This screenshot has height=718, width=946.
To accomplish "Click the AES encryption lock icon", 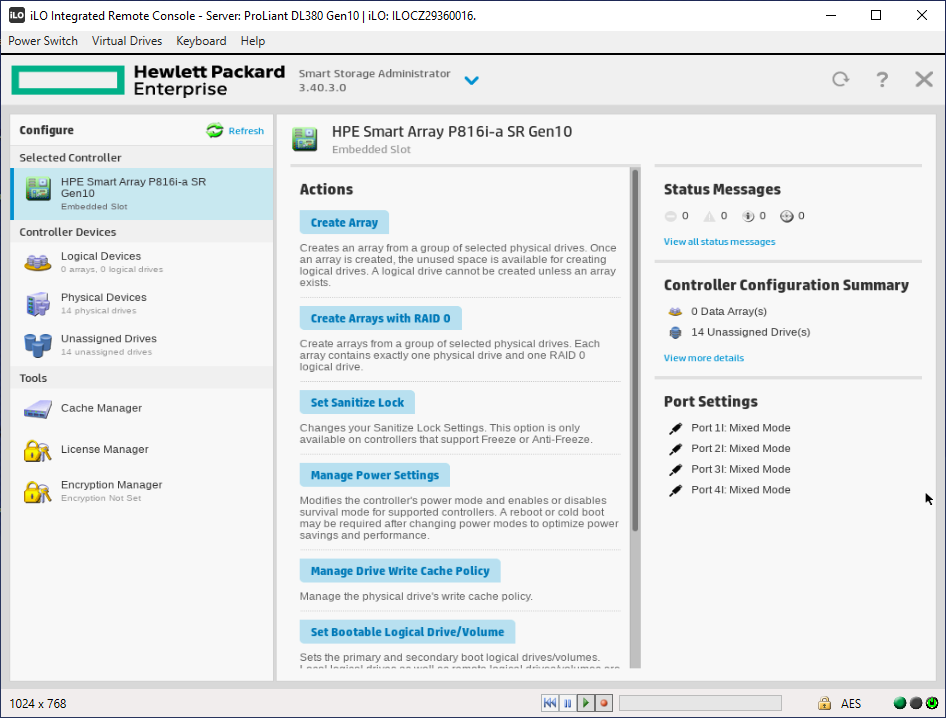I will pos(824,703).
